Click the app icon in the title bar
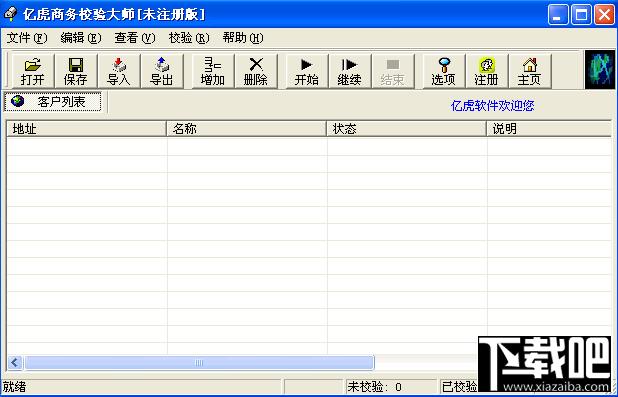 point(10,14)
